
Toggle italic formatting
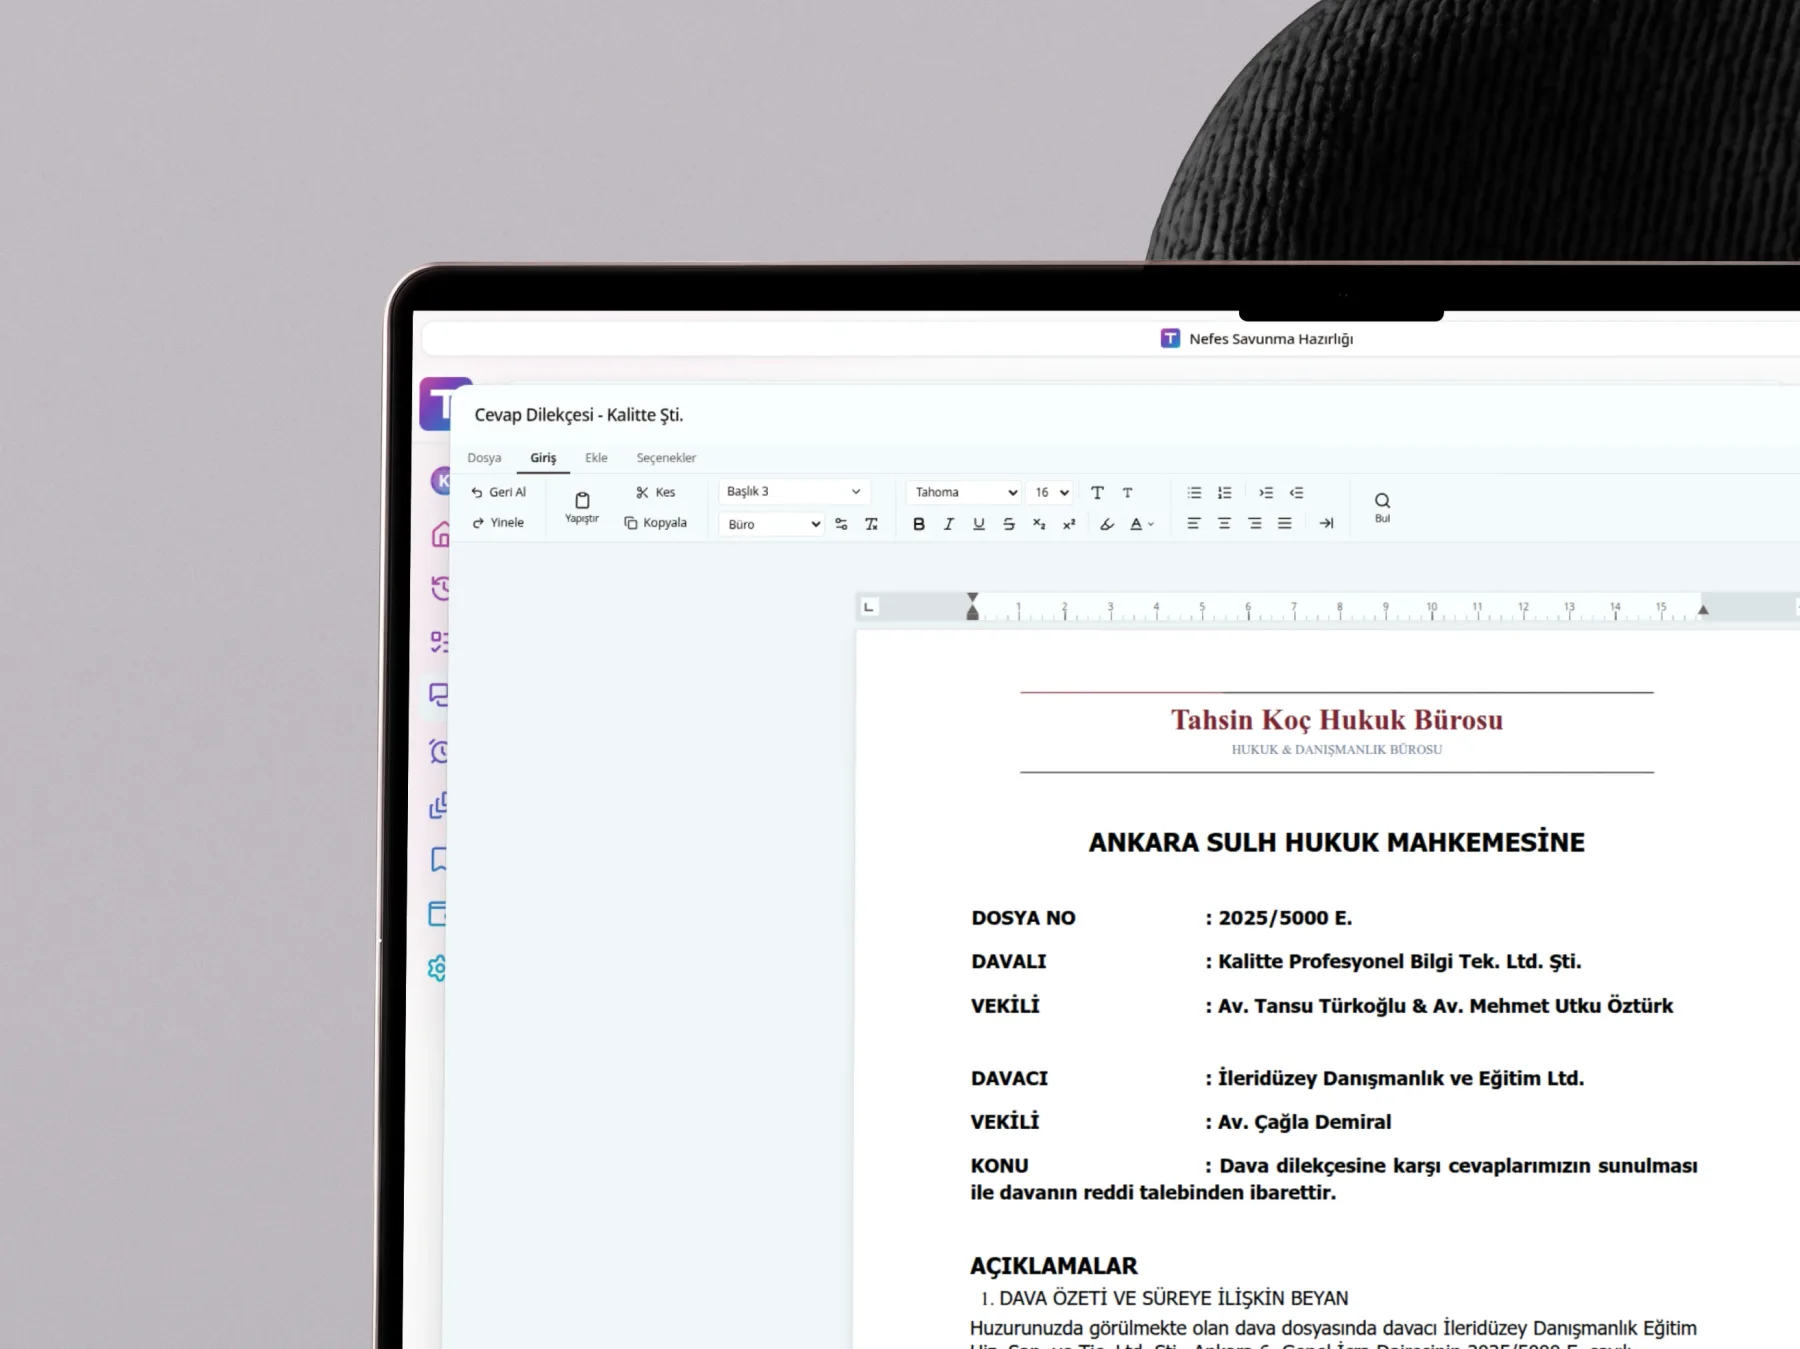(948, 524)
